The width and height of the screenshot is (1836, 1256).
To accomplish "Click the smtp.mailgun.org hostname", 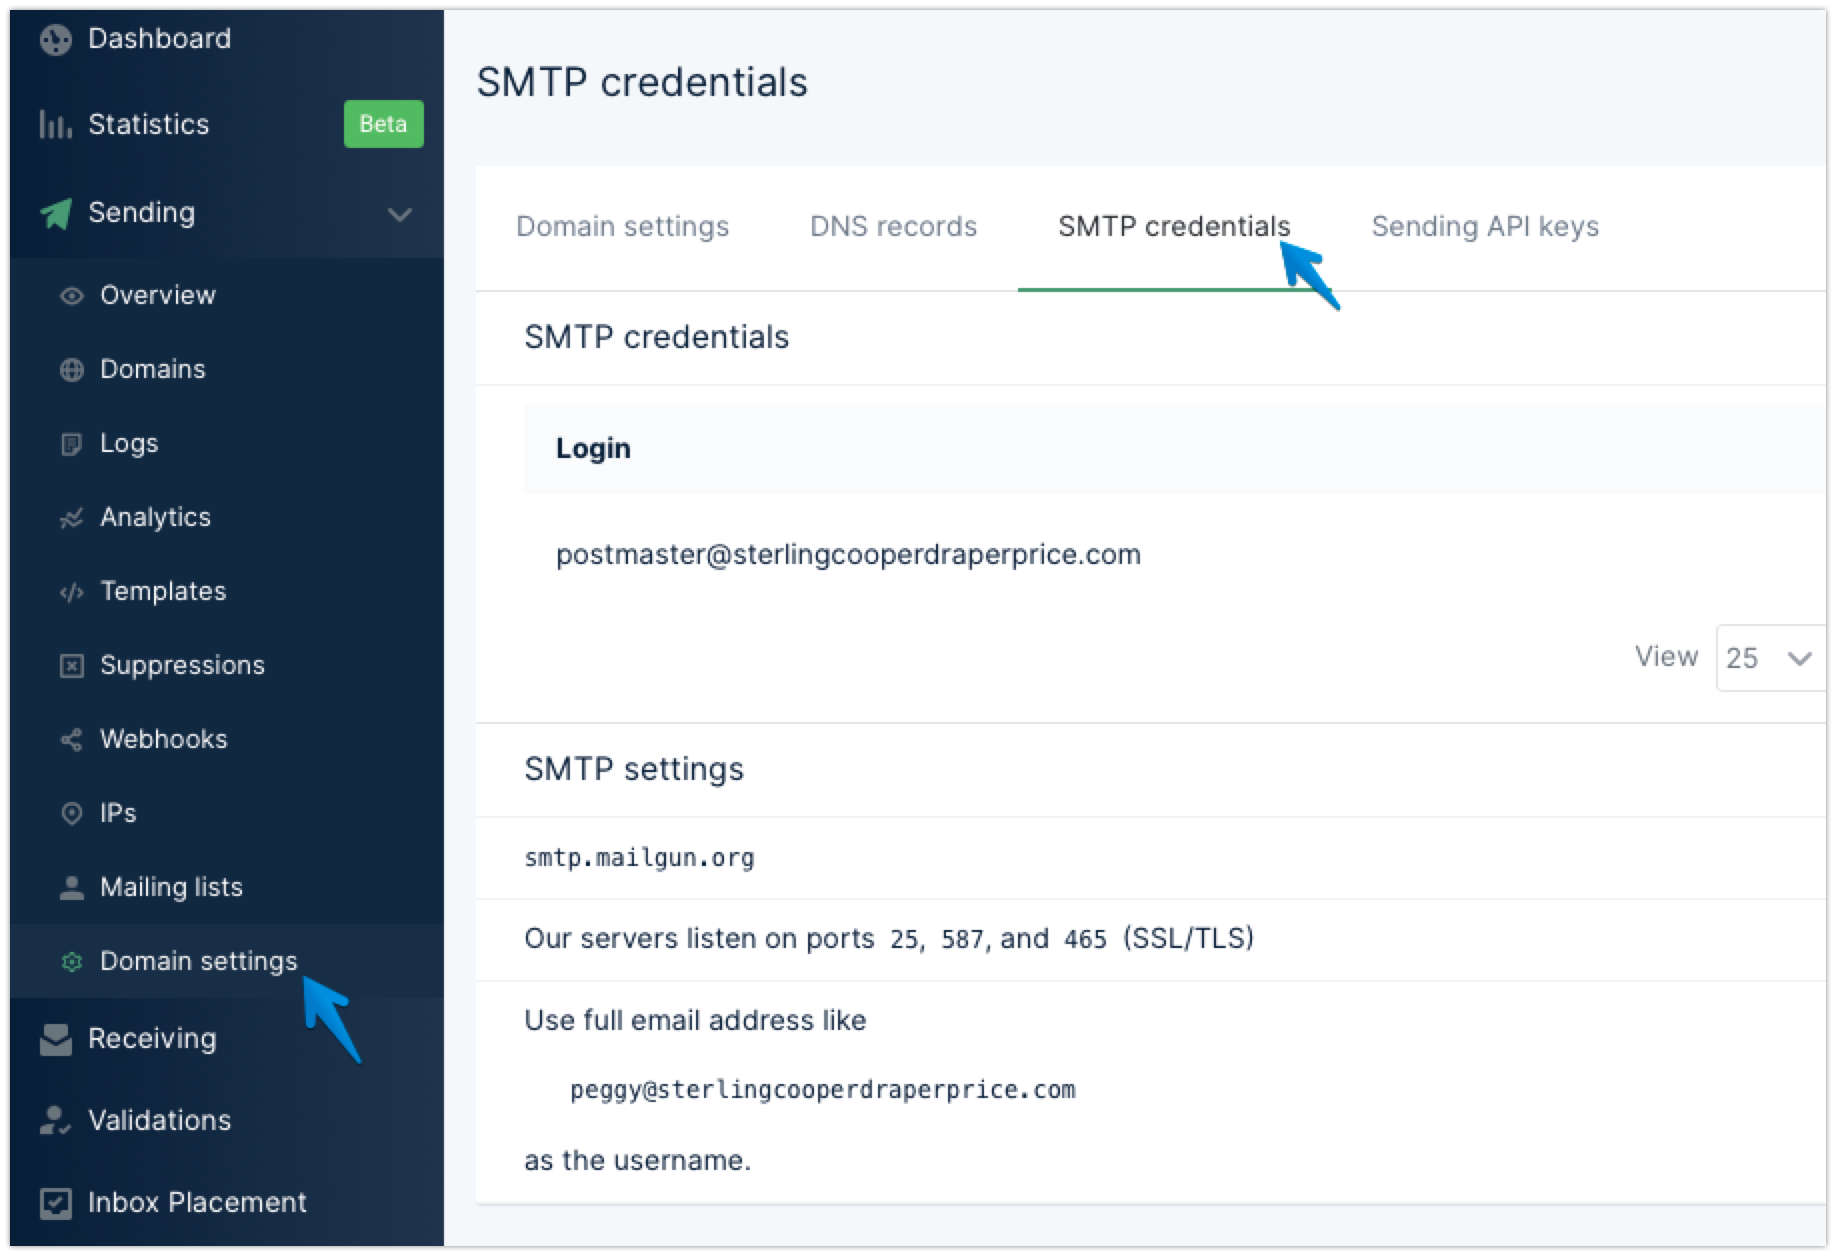I will pyautogui.click(x=639, y=858).
